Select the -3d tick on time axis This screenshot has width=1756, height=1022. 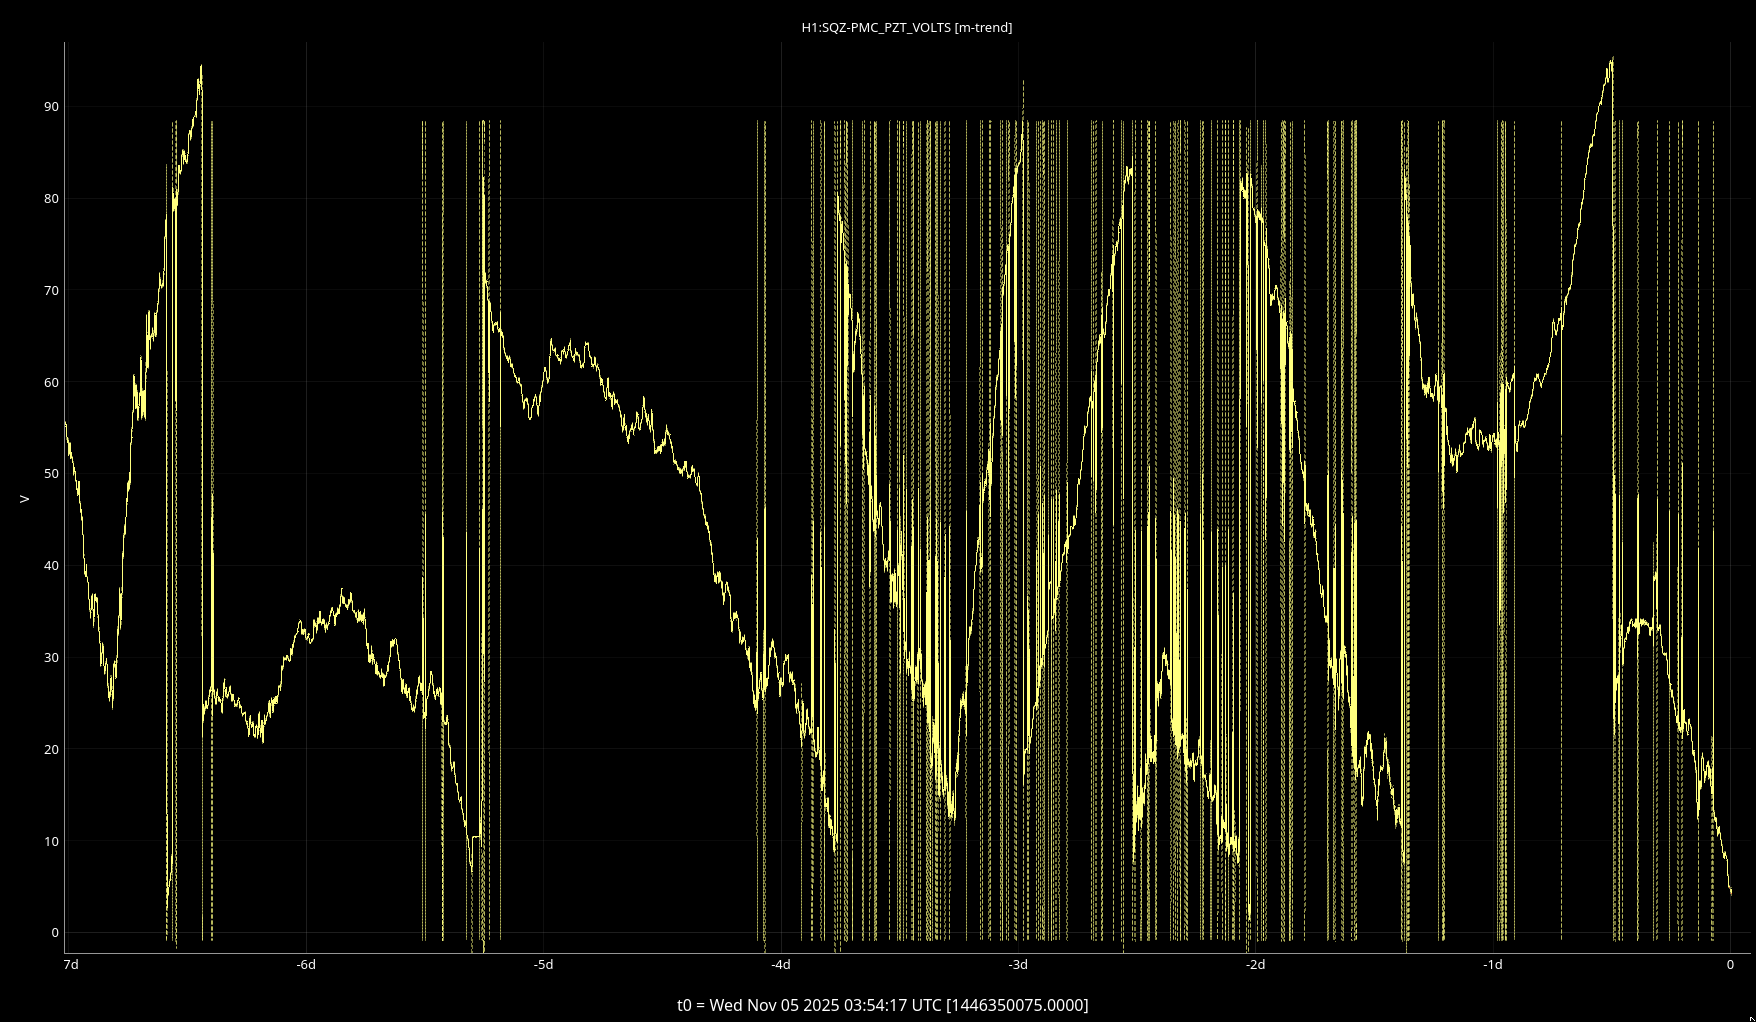(x=1018, y=965)
